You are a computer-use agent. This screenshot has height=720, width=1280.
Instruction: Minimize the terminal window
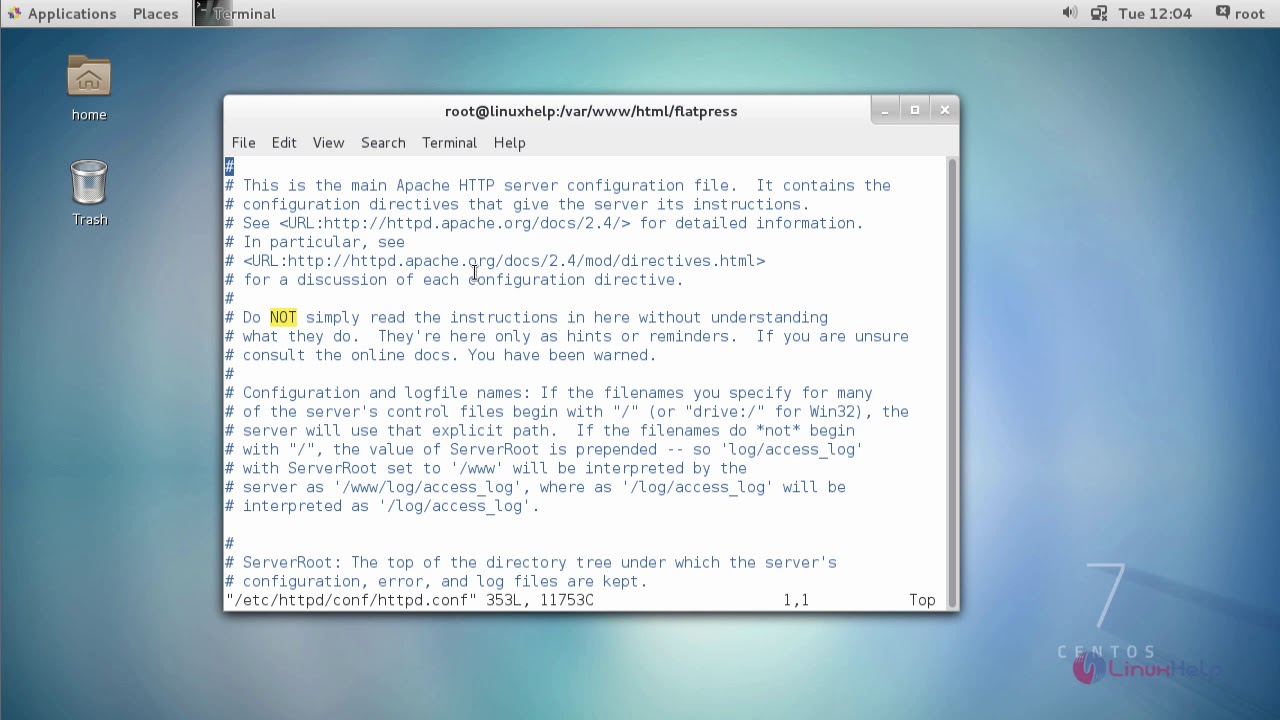884,110
